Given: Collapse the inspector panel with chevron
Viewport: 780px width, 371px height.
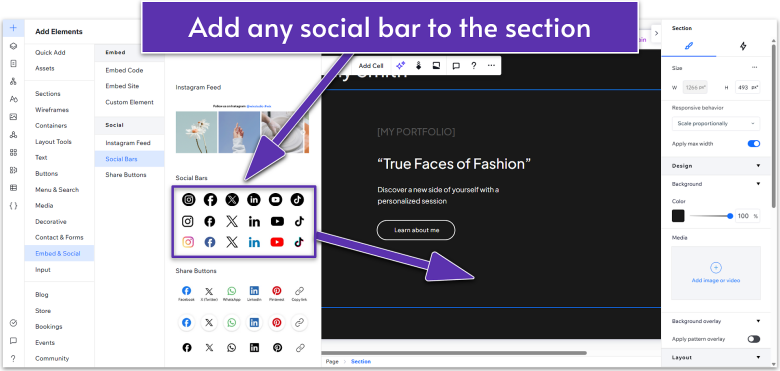Looking at the screenshot, I should pyautogui.click(x=656, y=33).
